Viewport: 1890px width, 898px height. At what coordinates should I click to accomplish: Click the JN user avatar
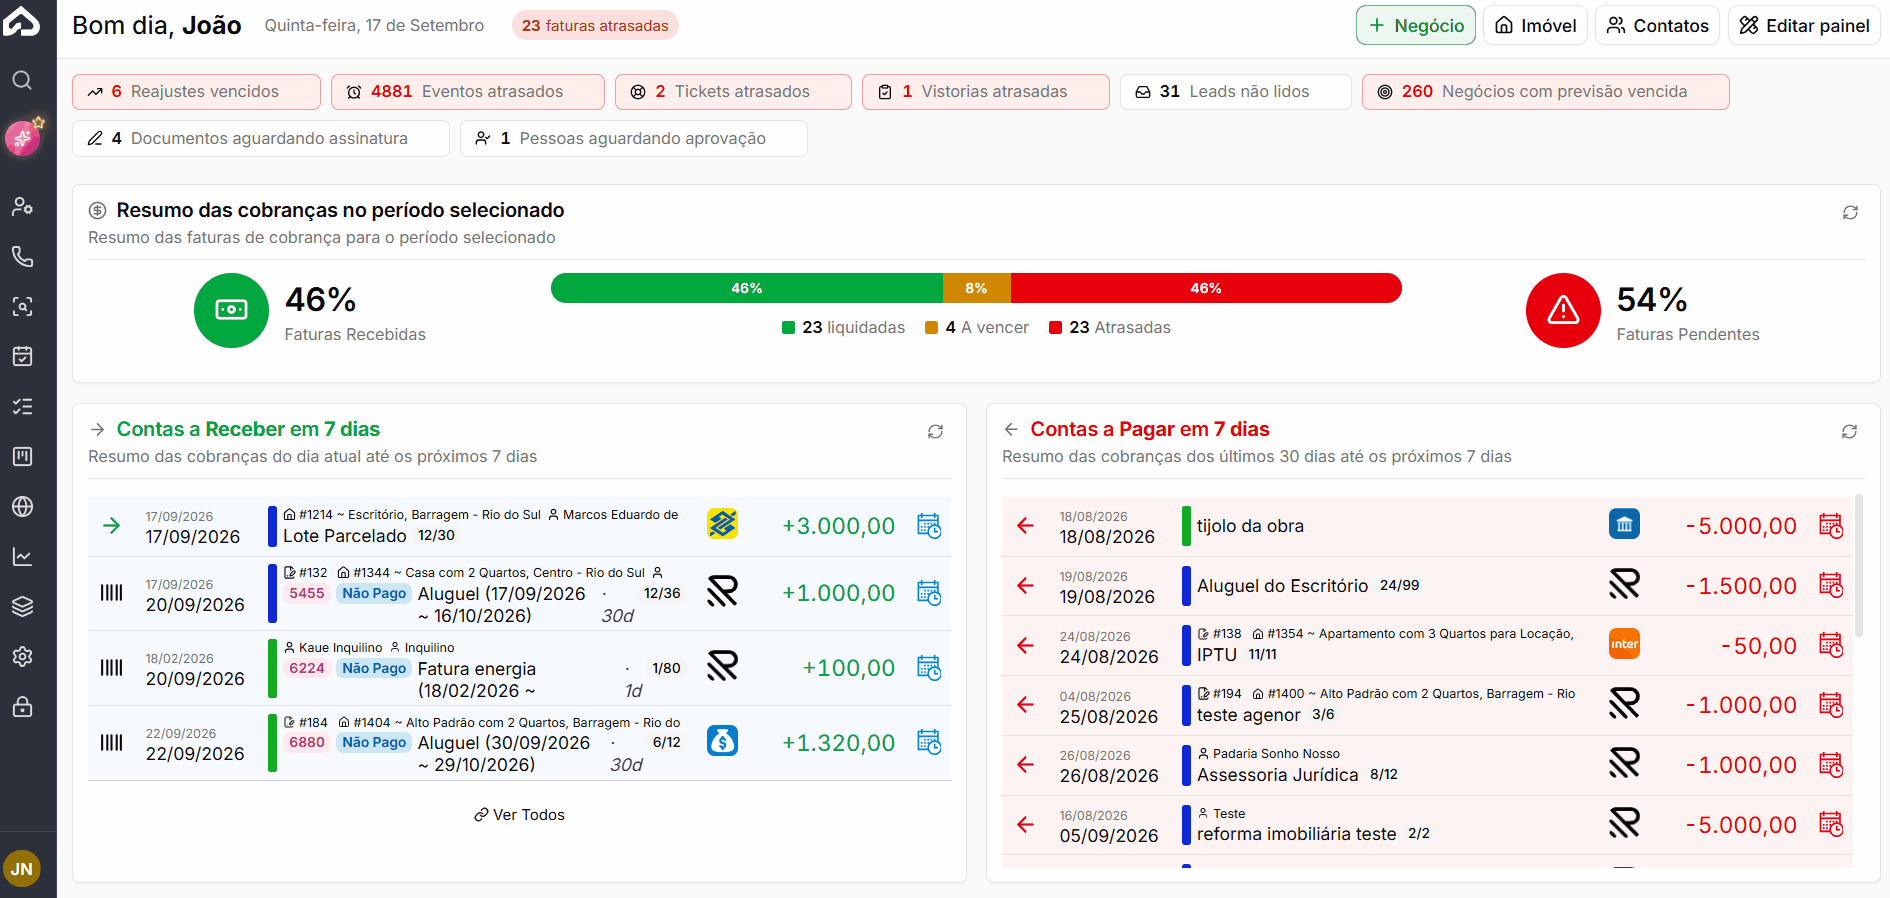[x=22, y=869]
